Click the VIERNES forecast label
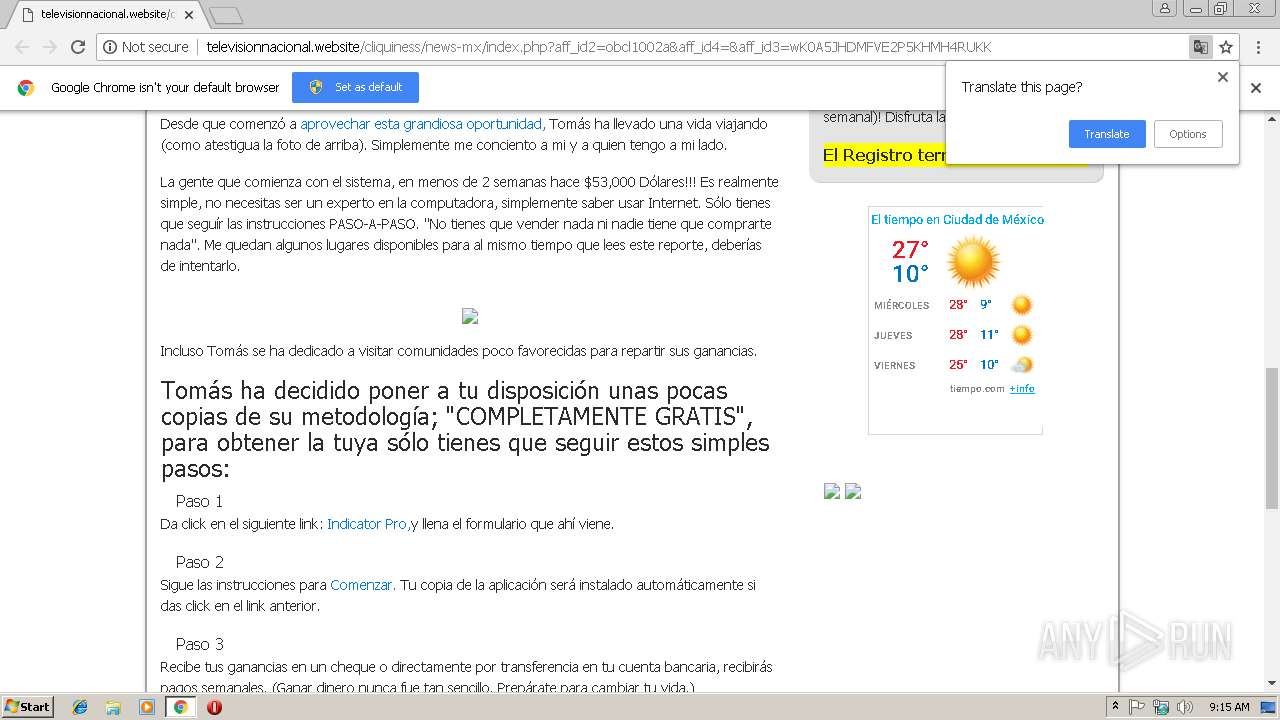This screenshot has height=720, width=1280. coord(895,365)
